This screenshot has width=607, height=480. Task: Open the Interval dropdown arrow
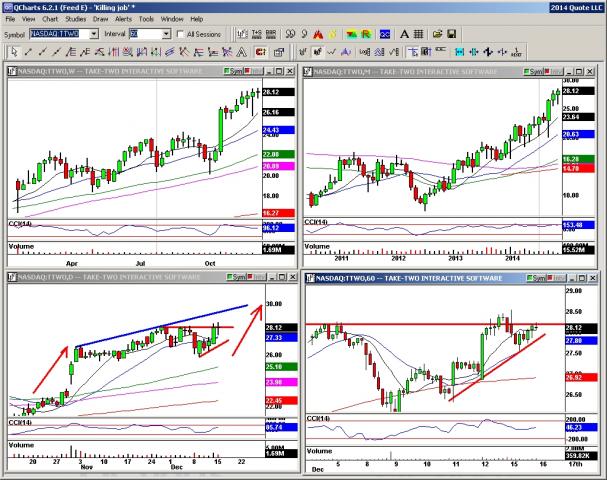166,34
